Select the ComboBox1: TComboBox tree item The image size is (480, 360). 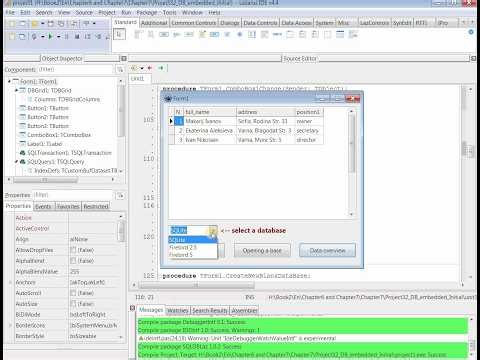point(59,135)
